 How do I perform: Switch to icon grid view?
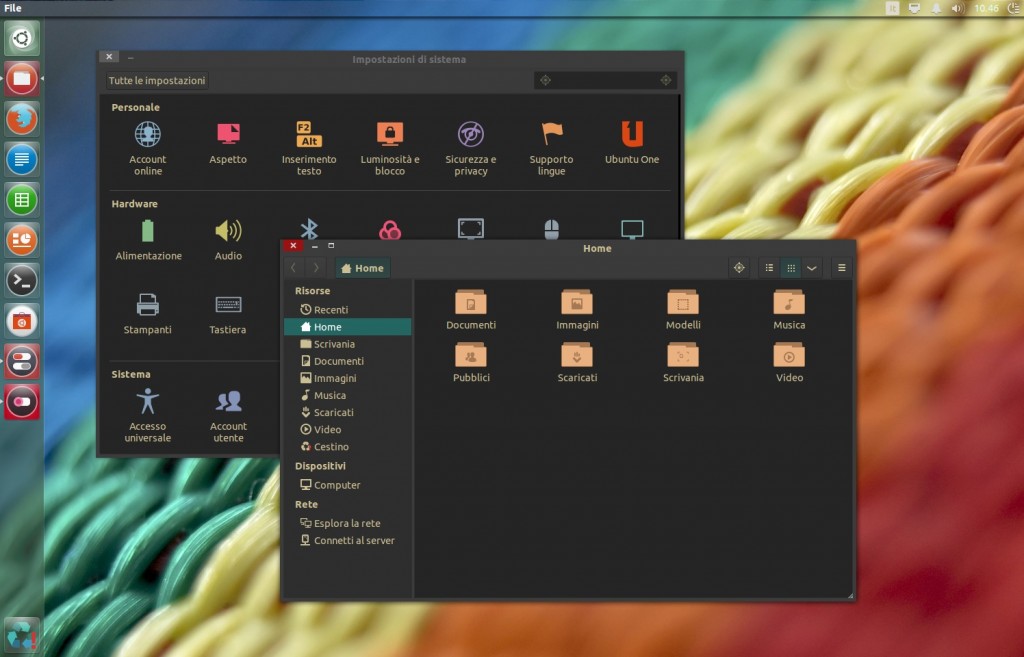pos(790,268)
